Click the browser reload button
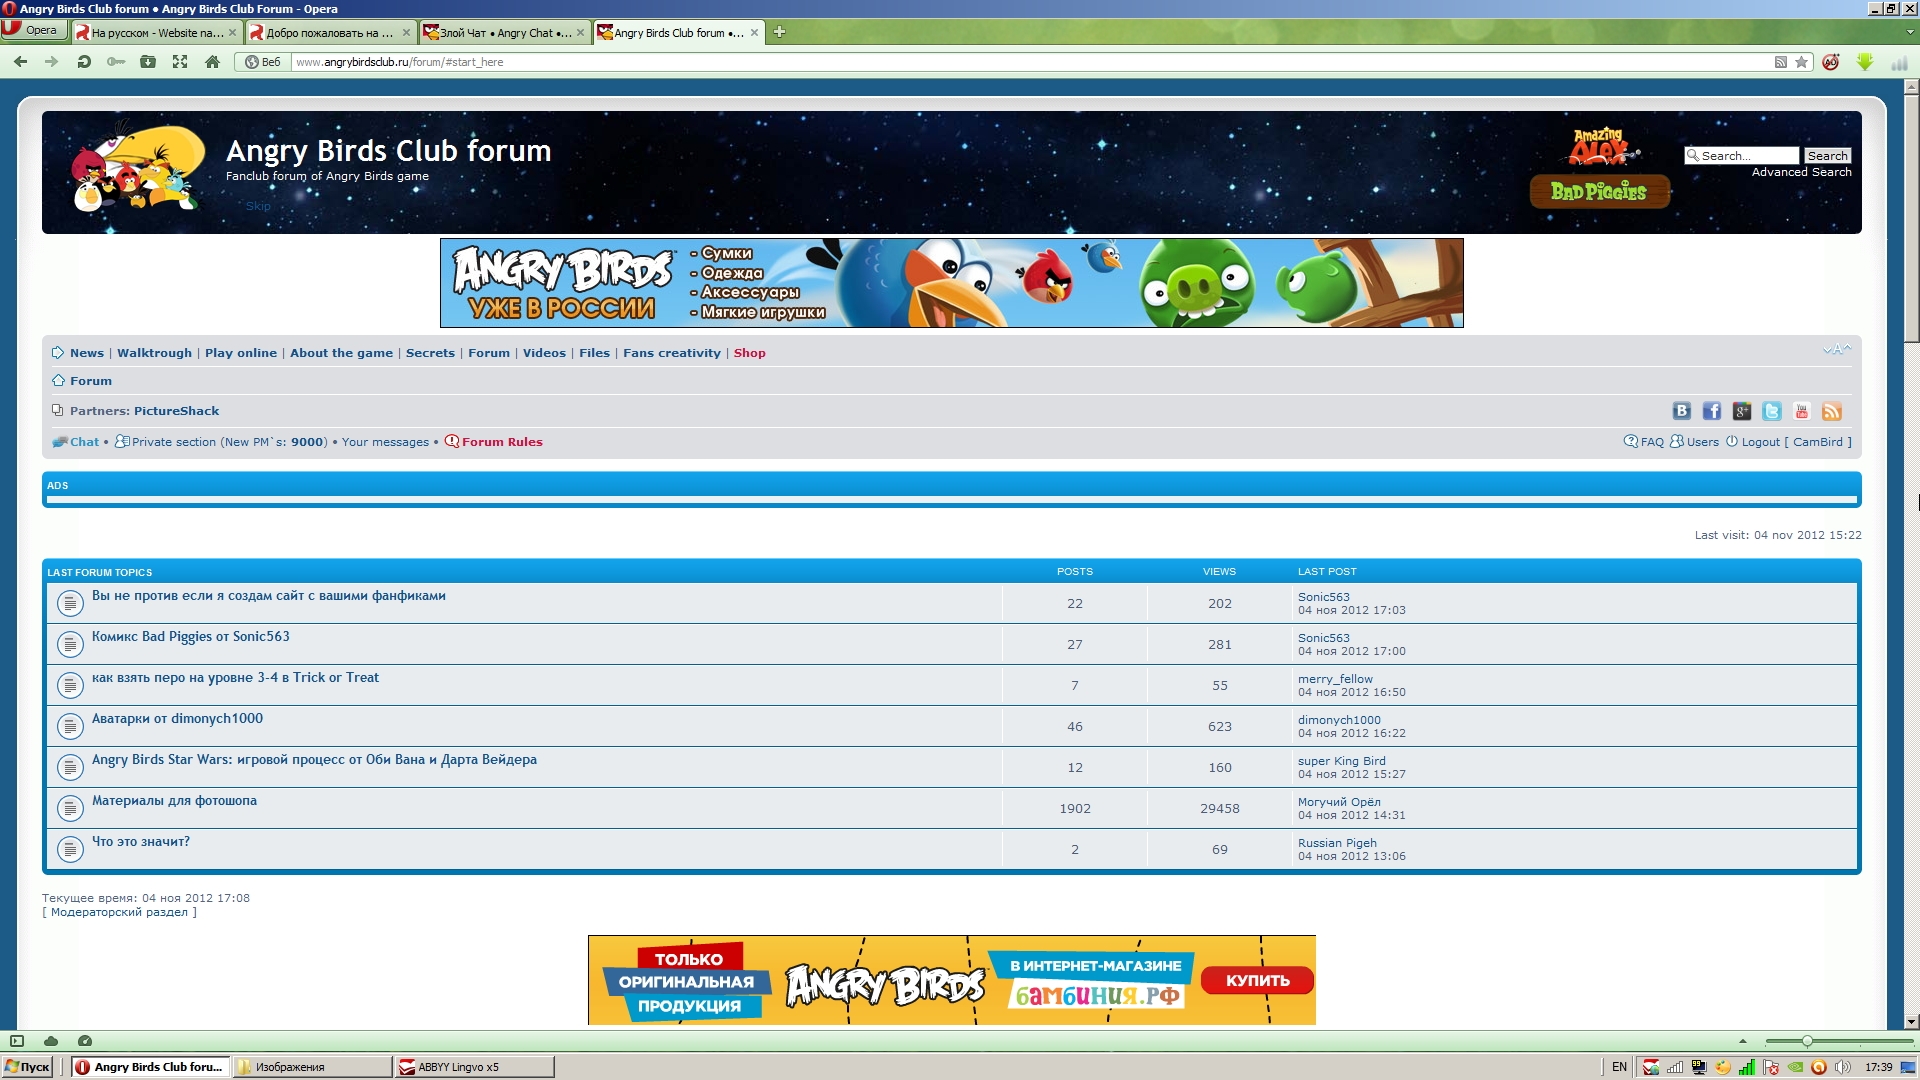Image resolution: width=1920 pixels, height=1080 pixels. [x=84, y=62]
